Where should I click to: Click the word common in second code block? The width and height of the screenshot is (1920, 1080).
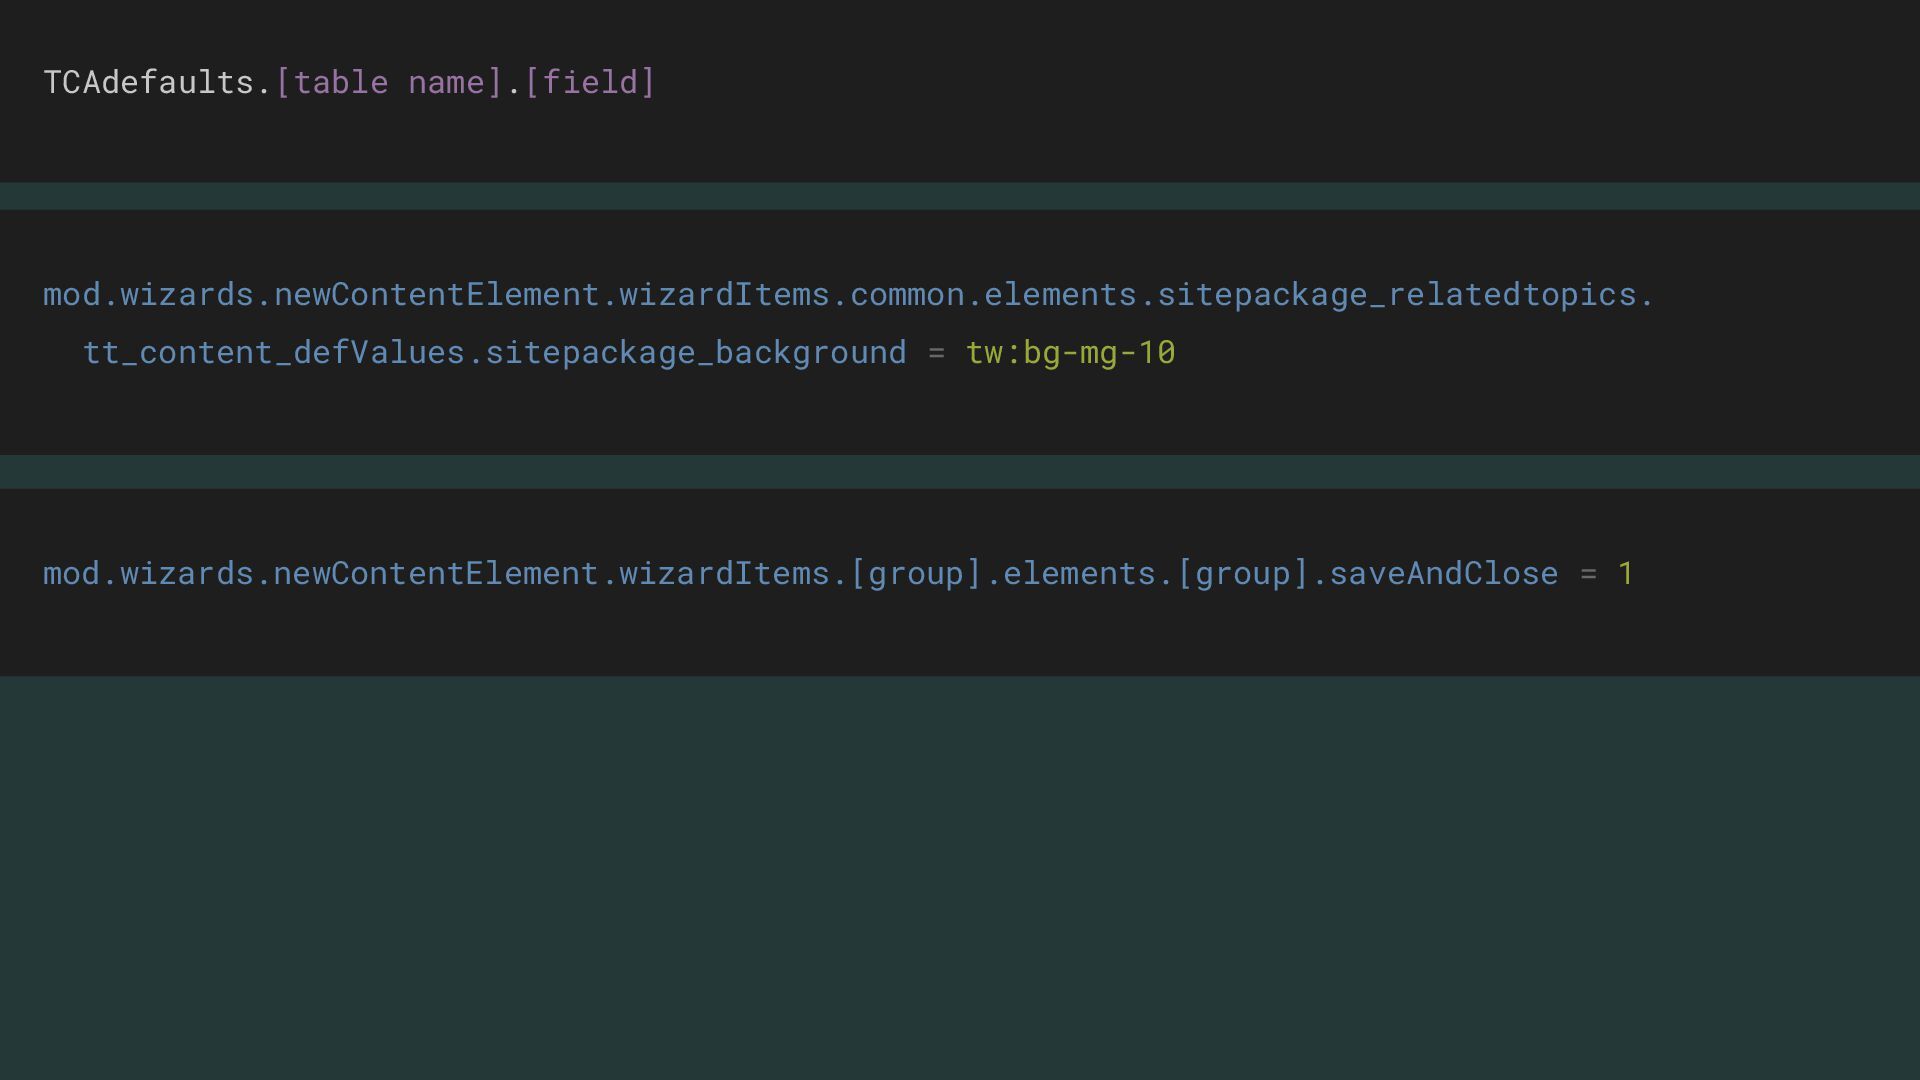click(907, 294)
